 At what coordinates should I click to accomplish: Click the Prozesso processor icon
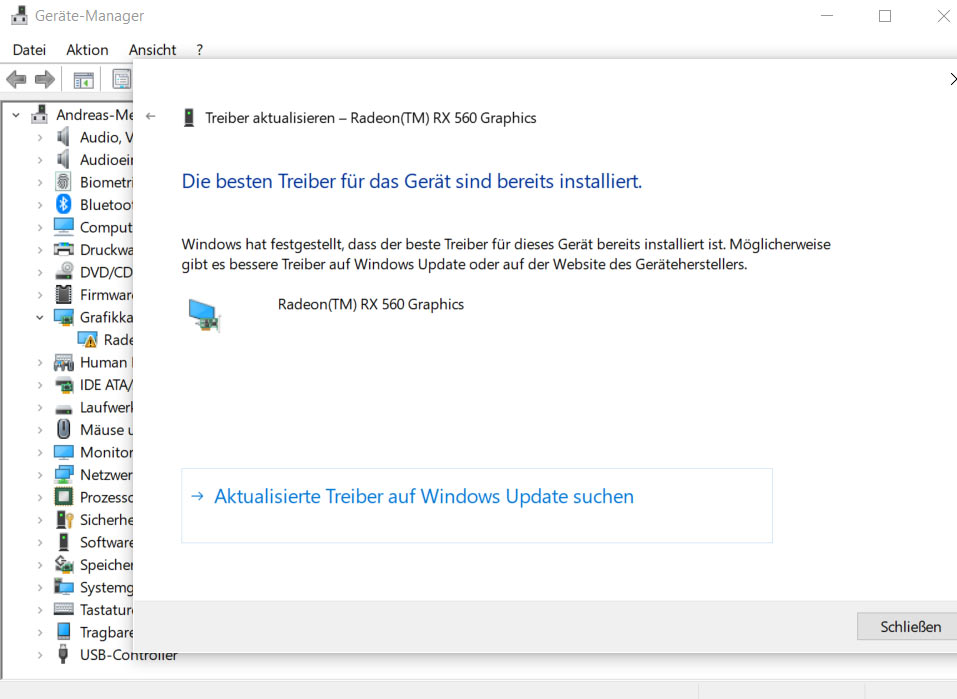point(63,497)
